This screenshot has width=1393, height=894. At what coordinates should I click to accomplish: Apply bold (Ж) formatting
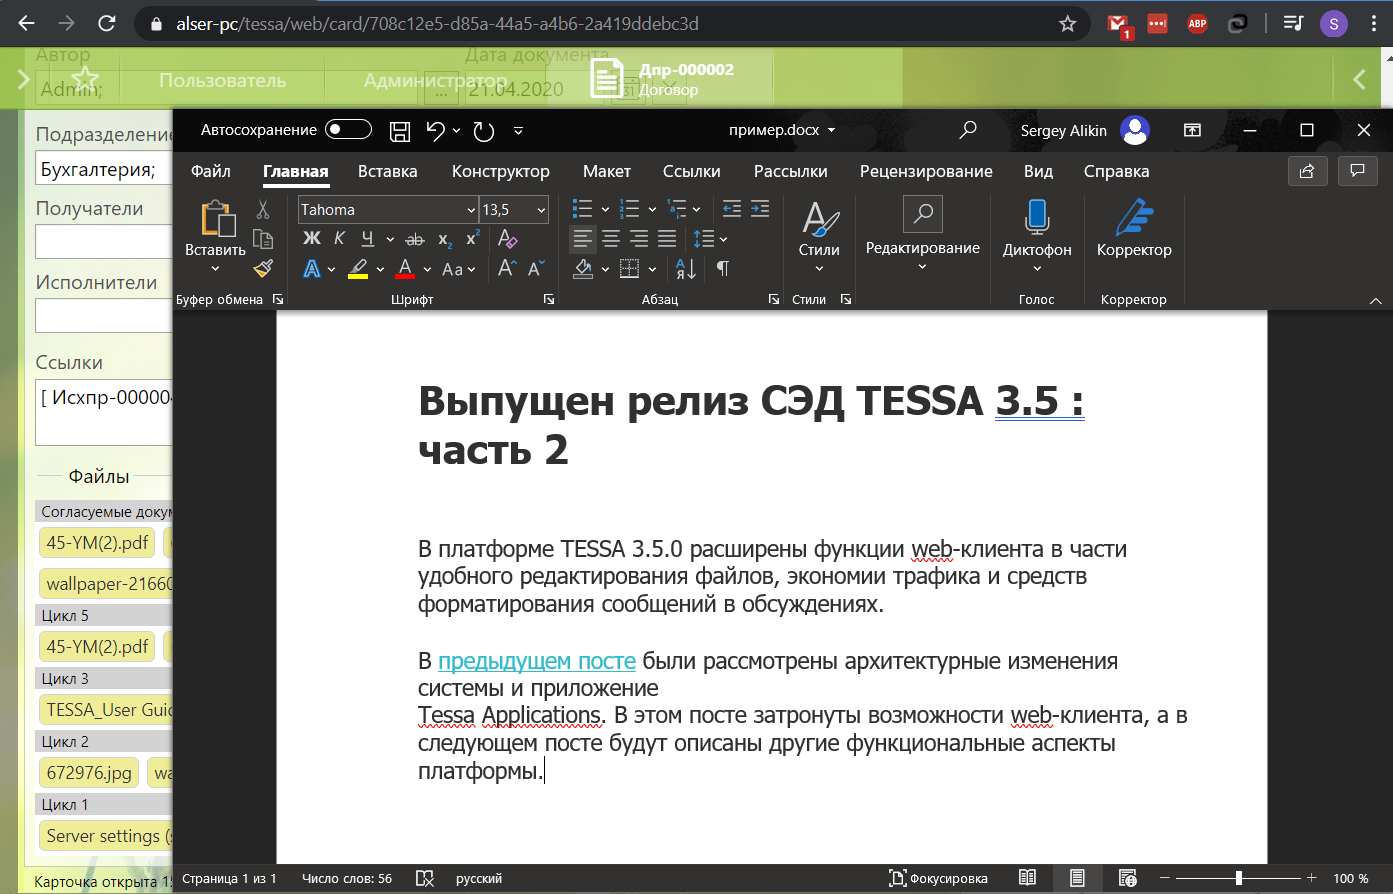pyautogui.click(x=312, y=238)
